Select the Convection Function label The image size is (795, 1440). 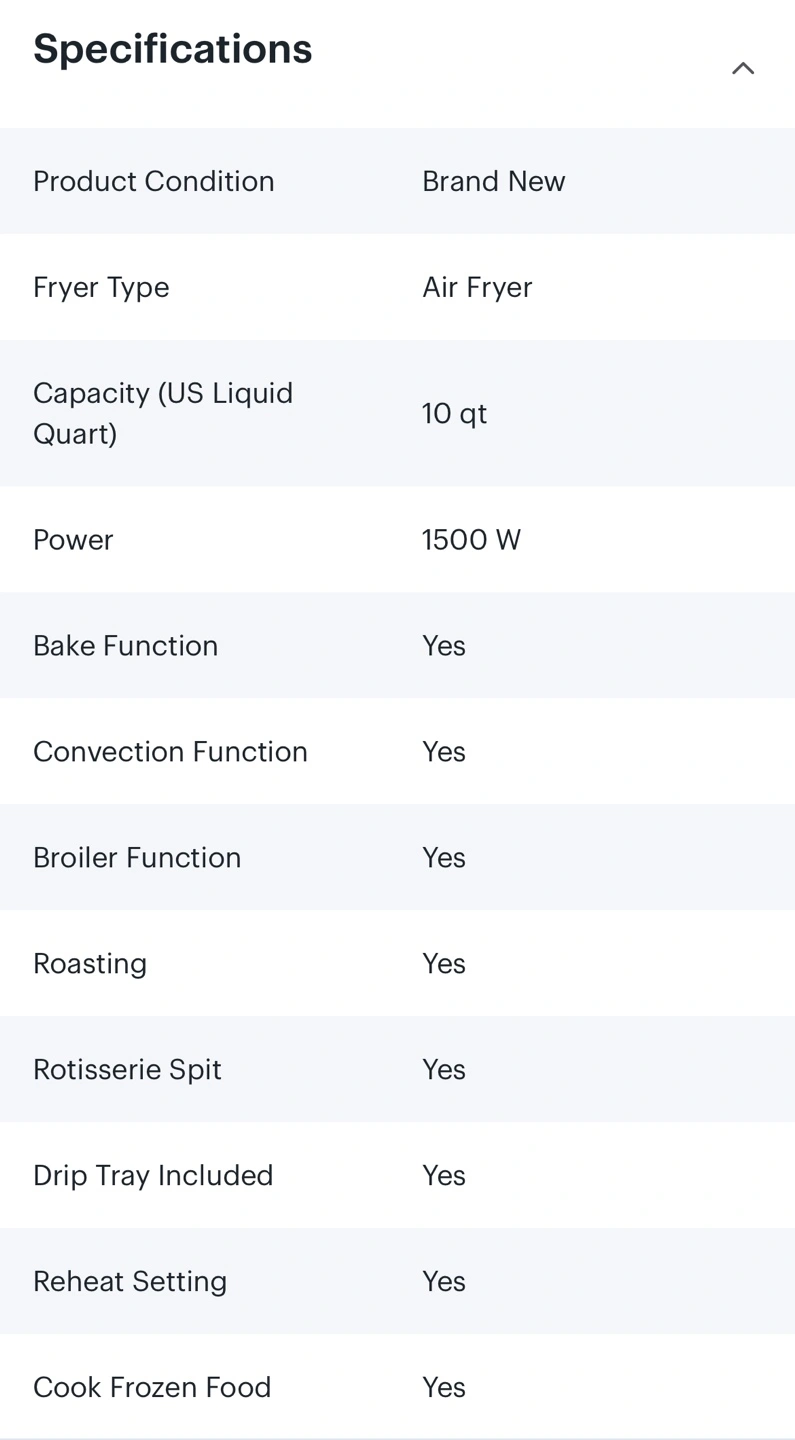tap(170, 752)
